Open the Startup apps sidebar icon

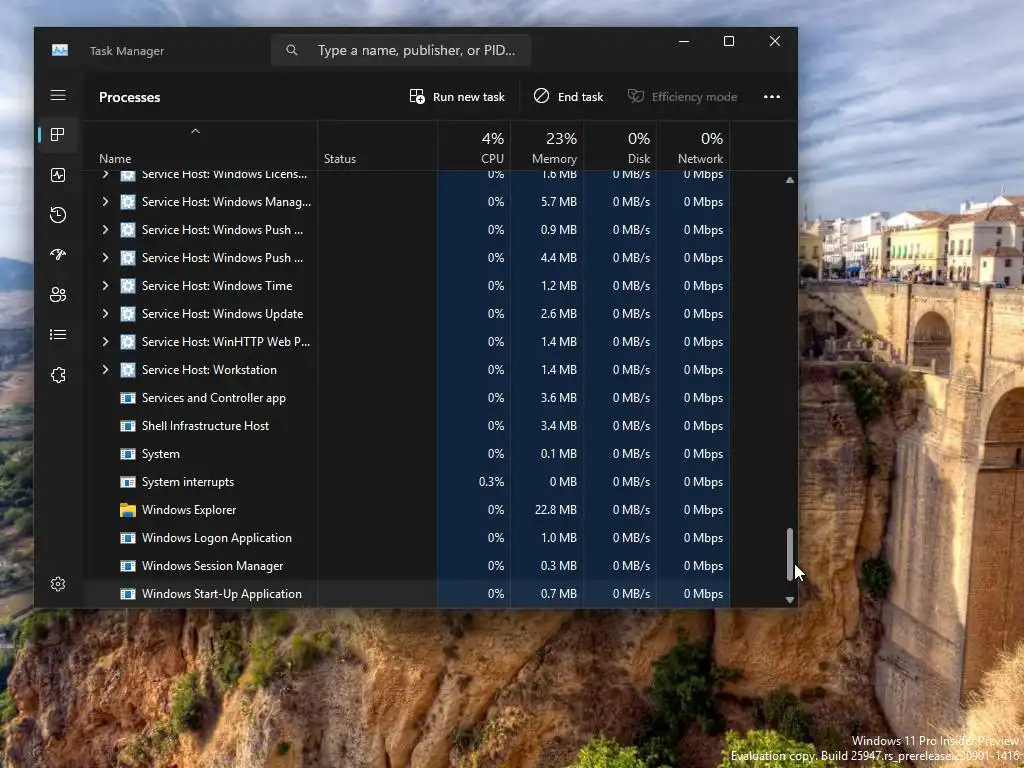[58, 255]
